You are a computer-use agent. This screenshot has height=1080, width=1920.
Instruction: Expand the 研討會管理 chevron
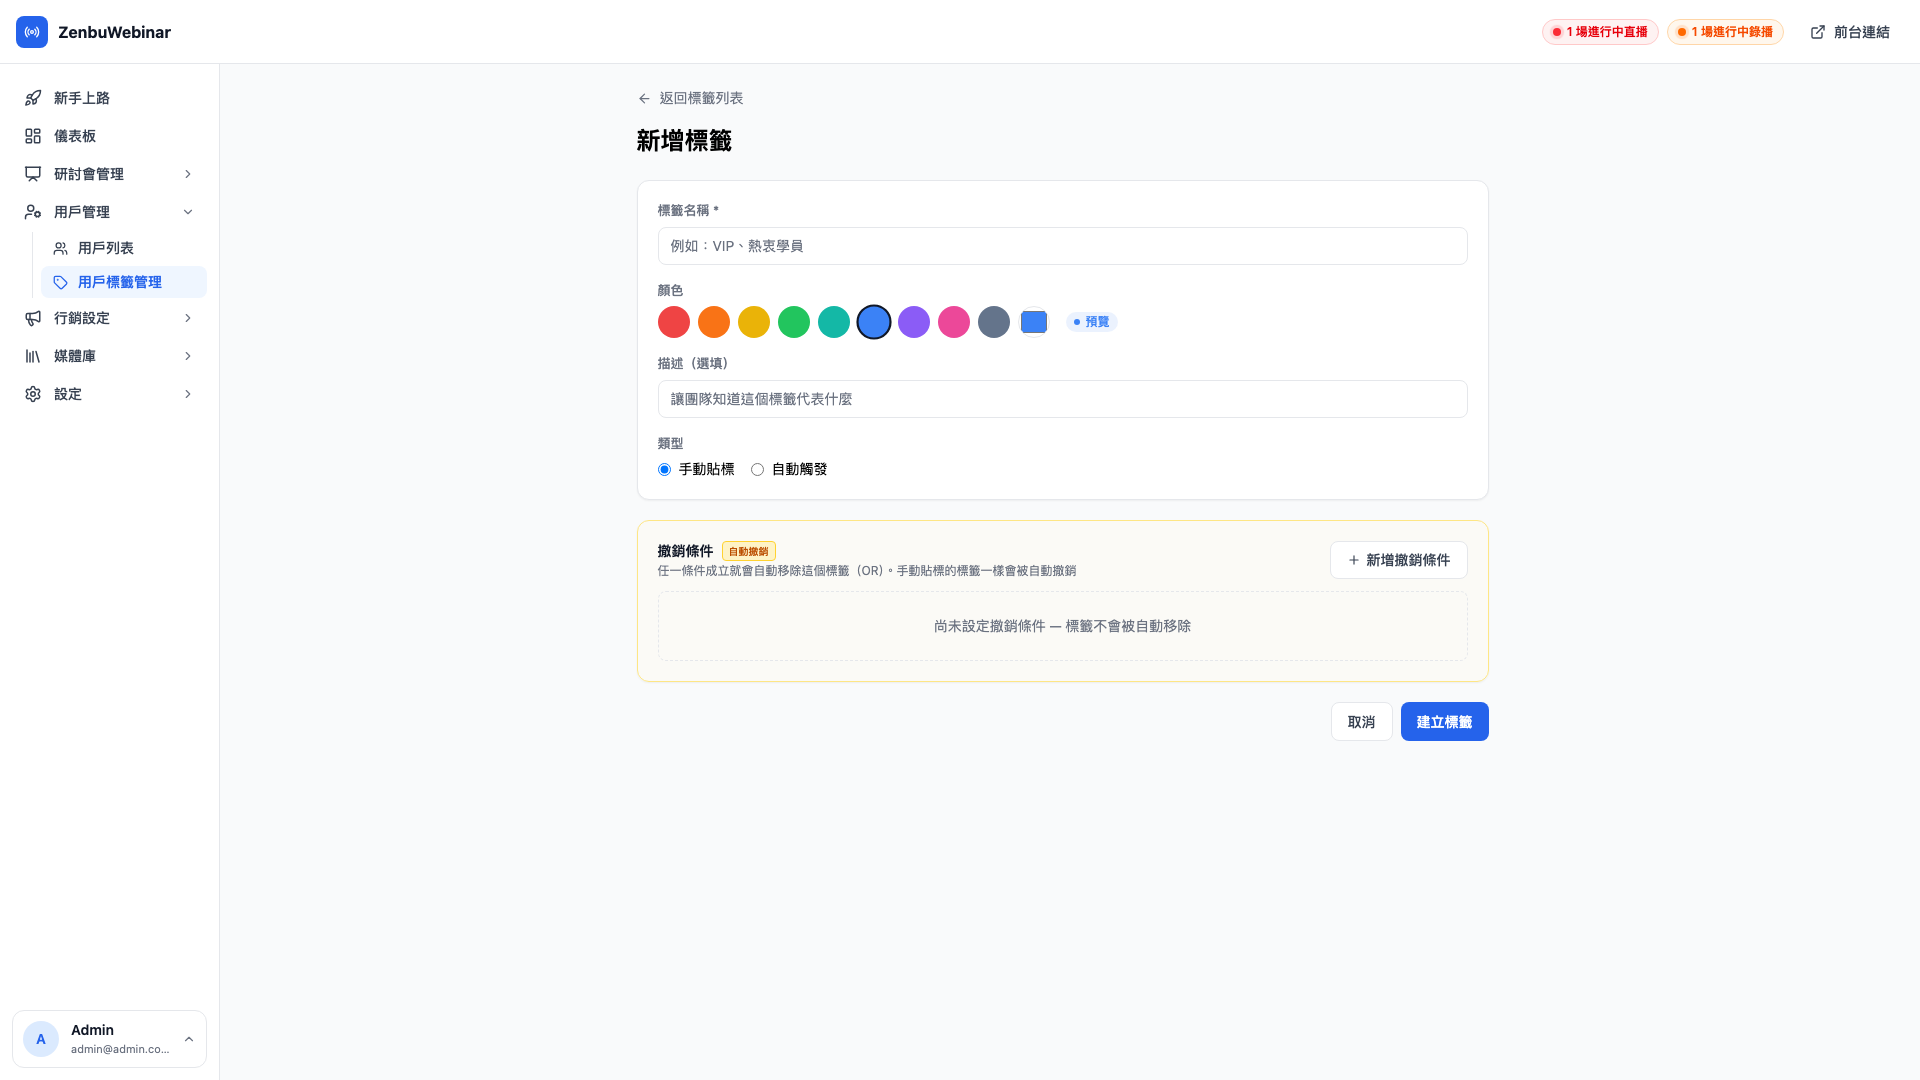[188, 174]
